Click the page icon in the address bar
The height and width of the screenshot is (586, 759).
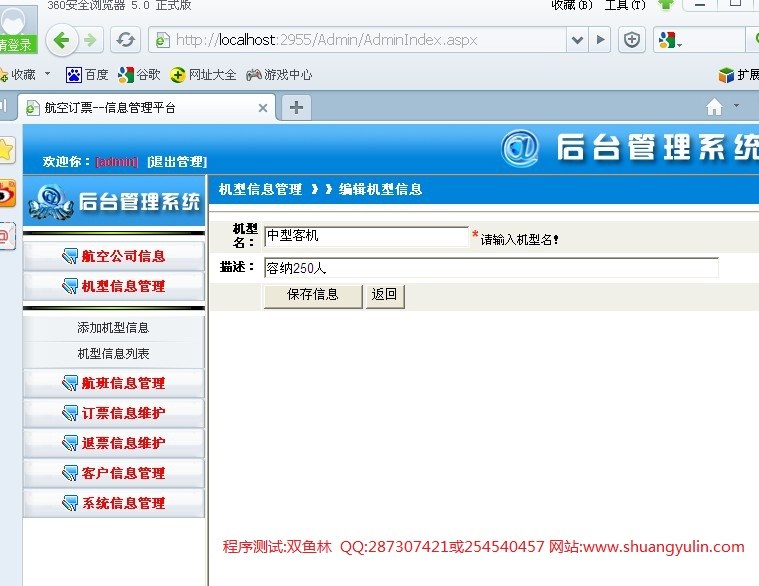pos(163,40)
